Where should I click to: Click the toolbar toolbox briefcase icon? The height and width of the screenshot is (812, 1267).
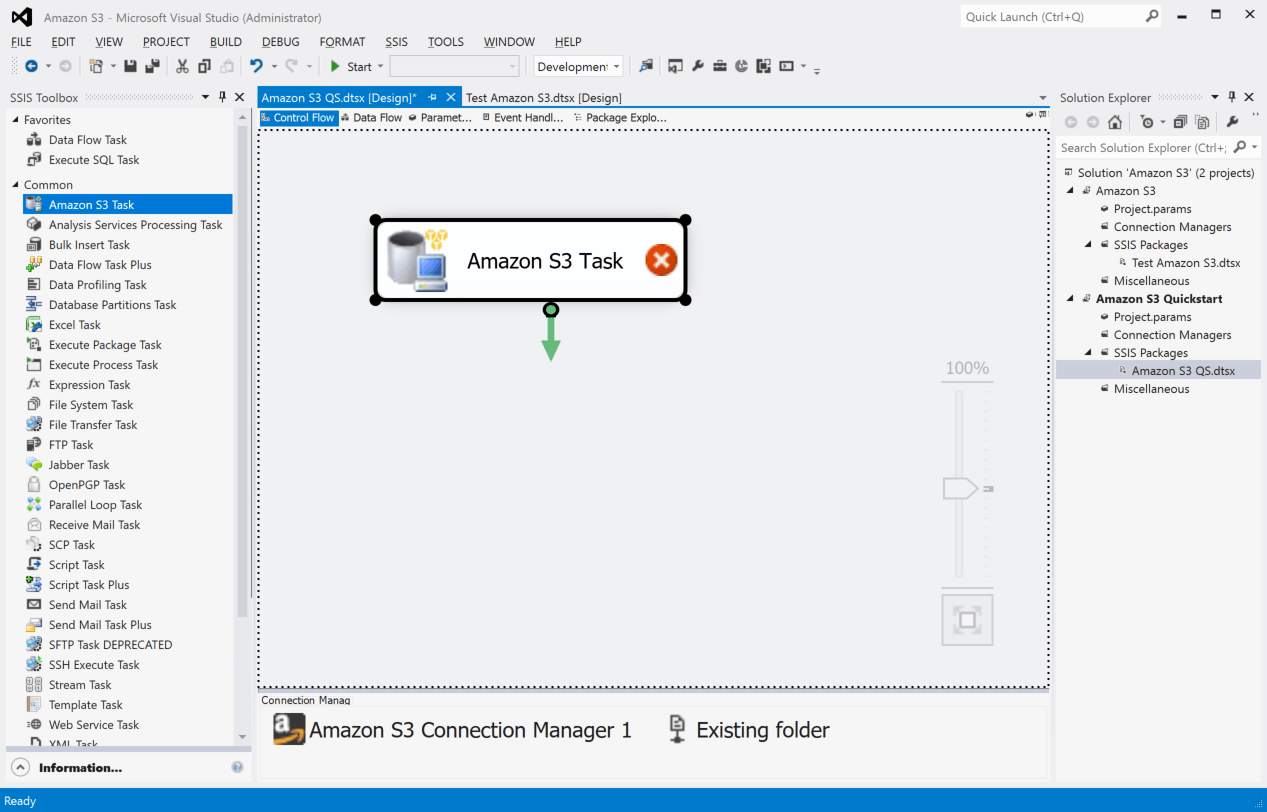(720, 67)
